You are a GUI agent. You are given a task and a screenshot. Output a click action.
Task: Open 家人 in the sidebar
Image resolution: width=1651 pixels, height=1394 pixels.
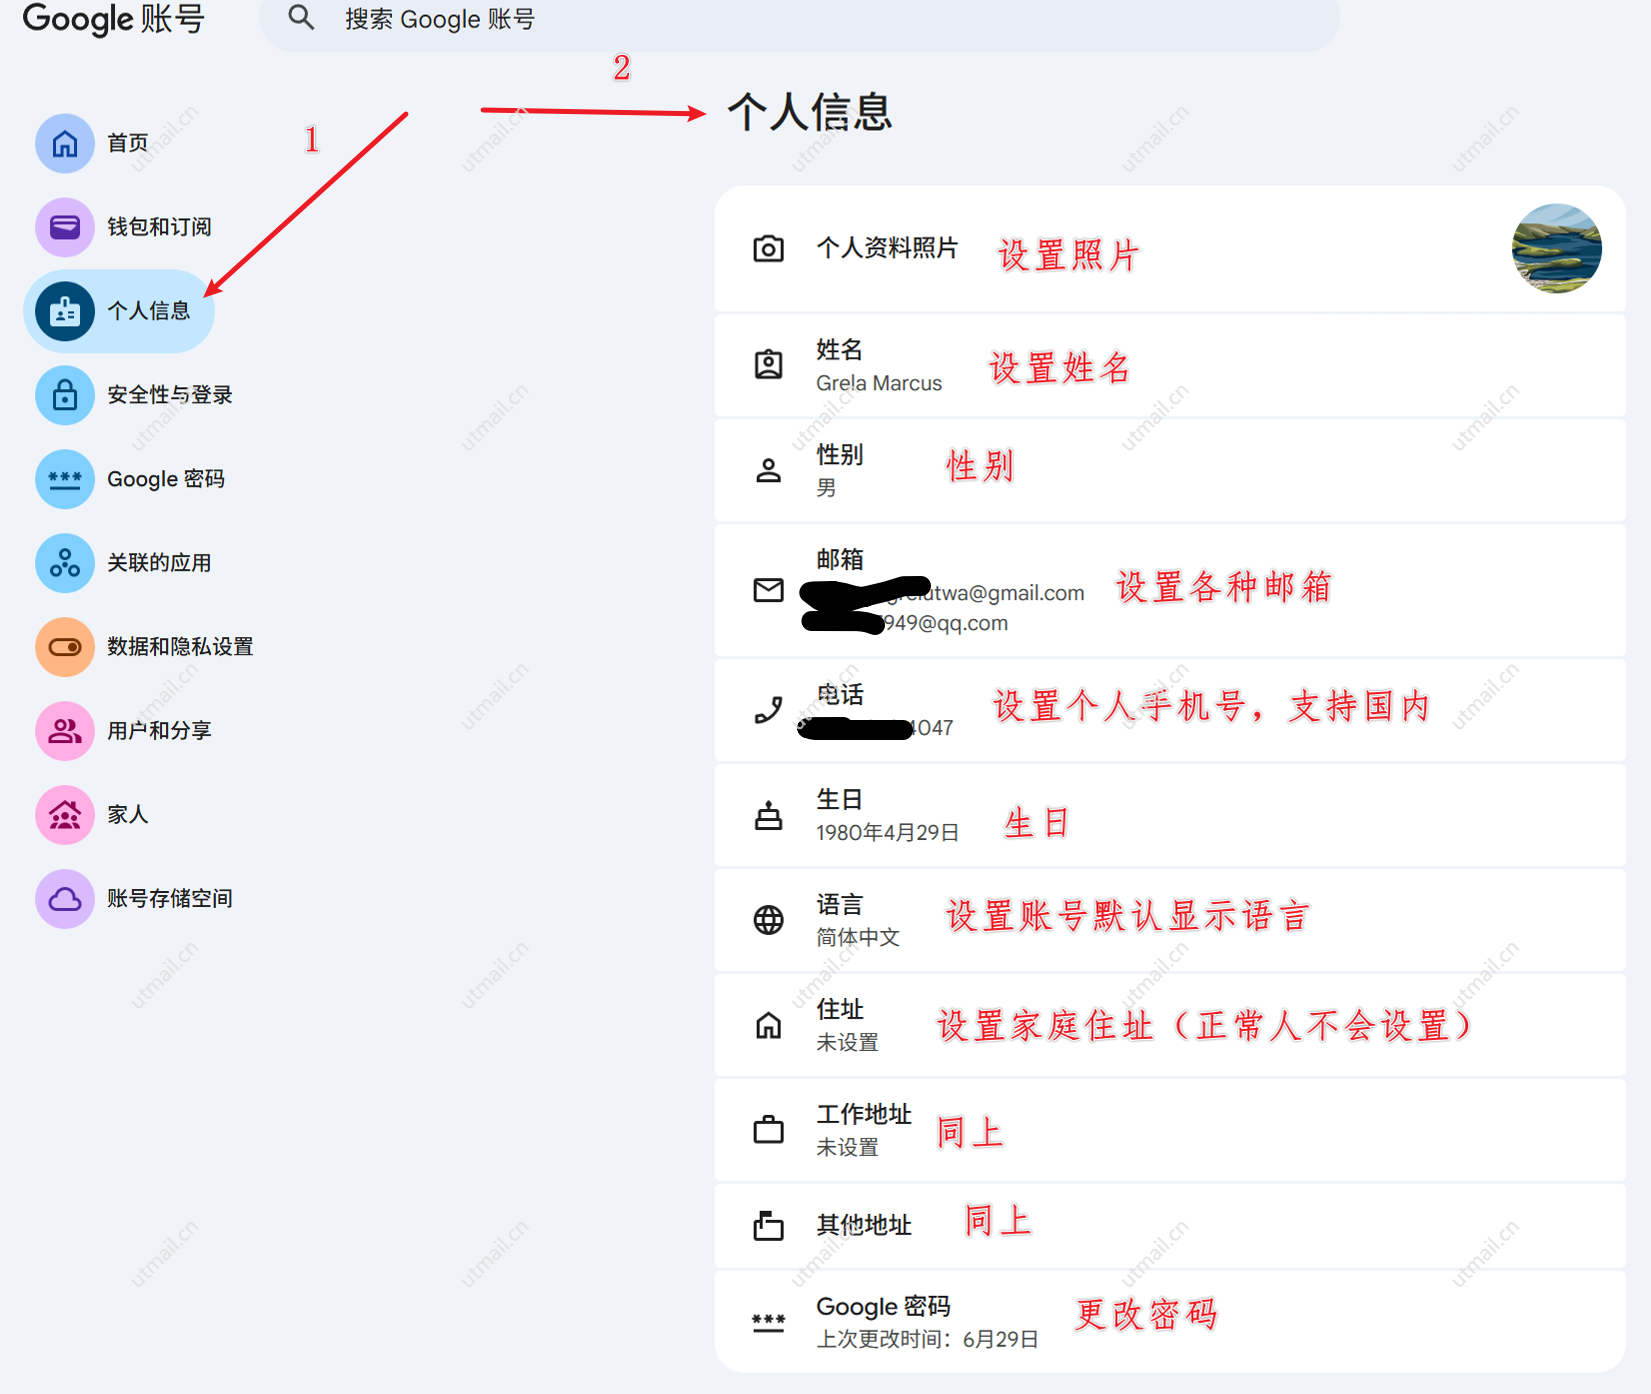coord(128,815)
